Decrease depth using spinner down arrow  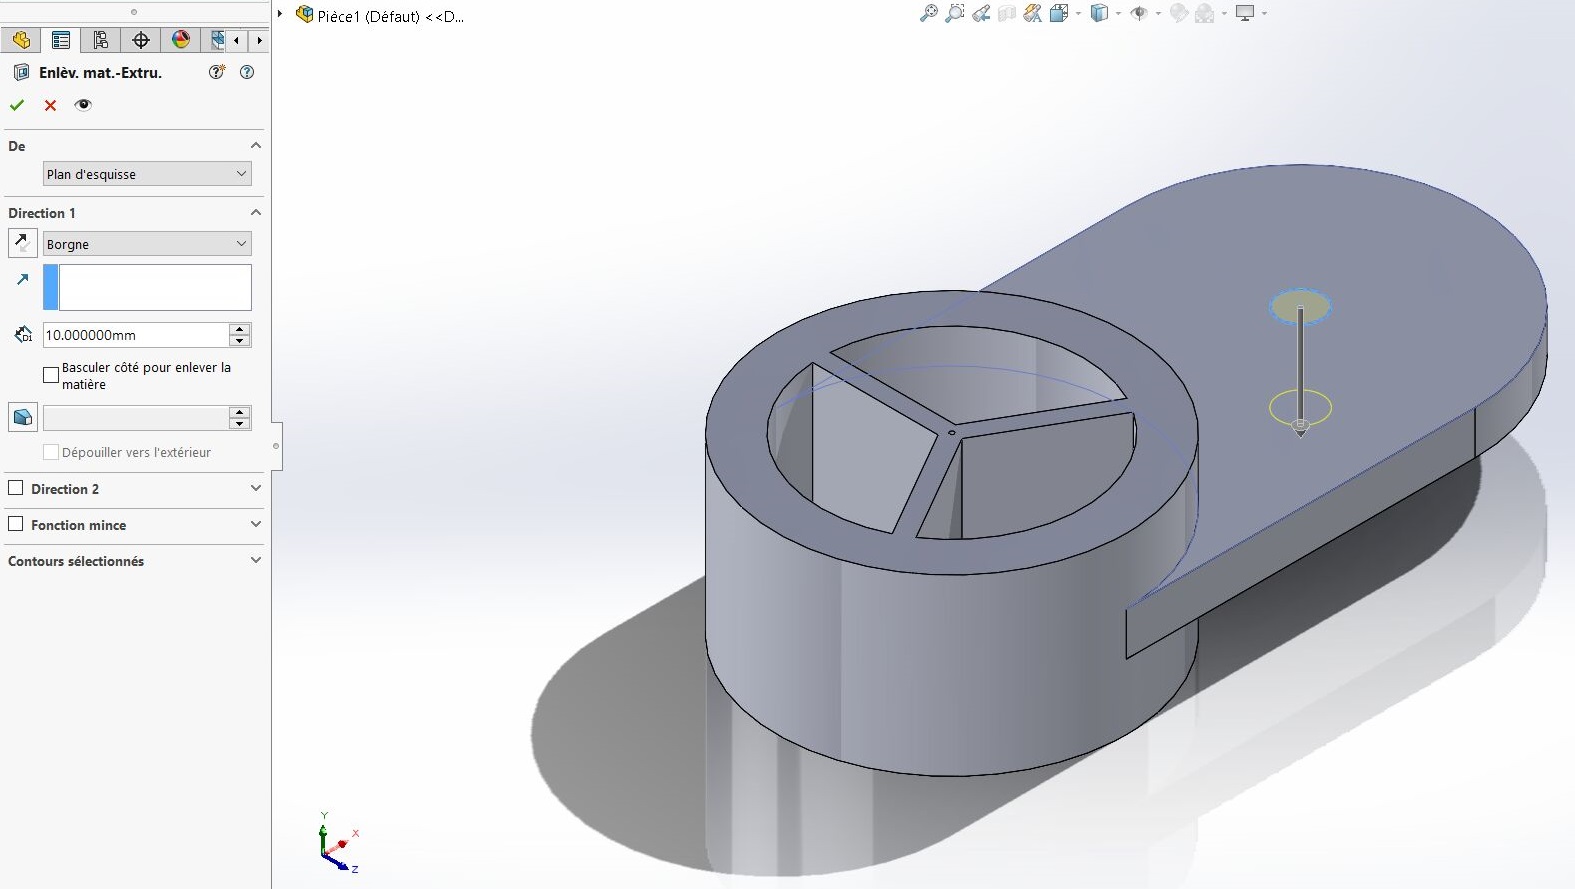tap(240, 341)
